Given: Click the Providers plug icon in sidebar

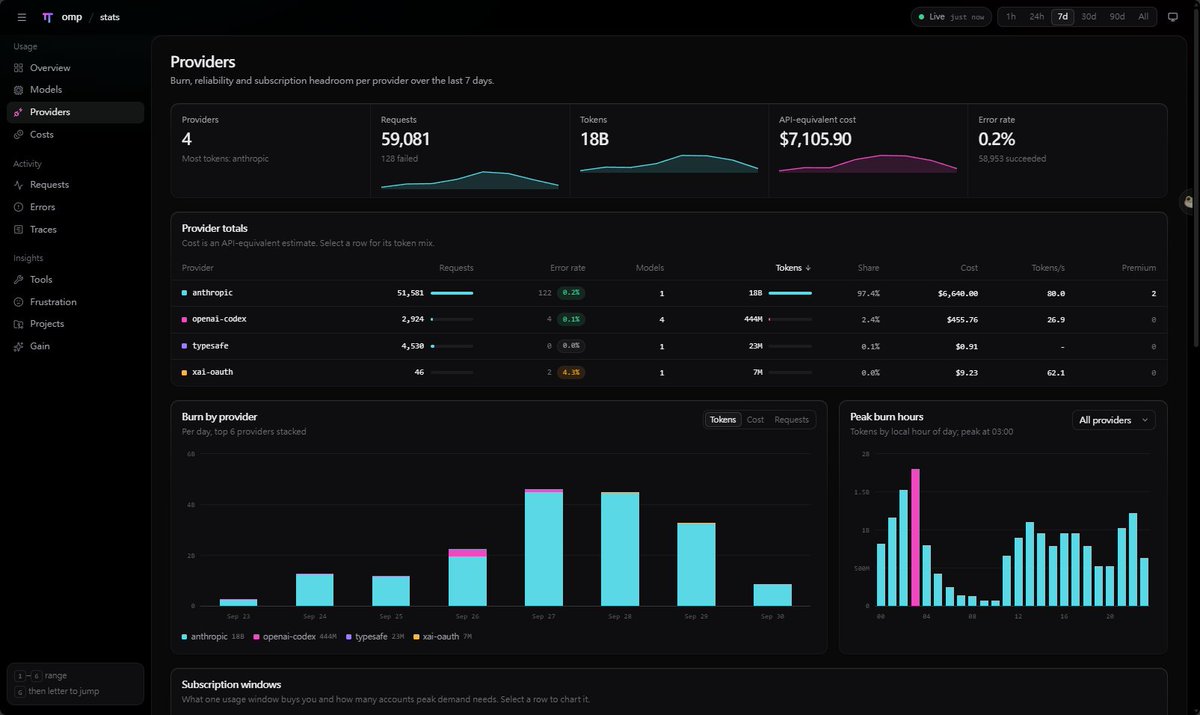Looking at the screenshot, I should point(19,112).
